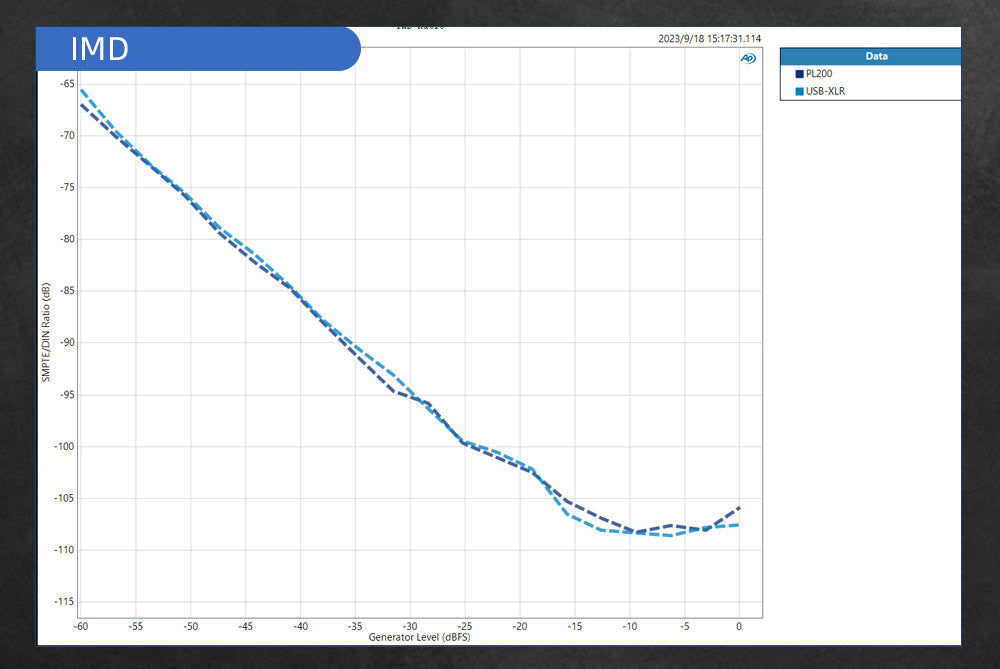Image resolution: width=1000 pixels, height=669 pixels.
Task: Click the 2023/9/18 timestamp text
Action: pyautogui.click(x=709, y=39)
